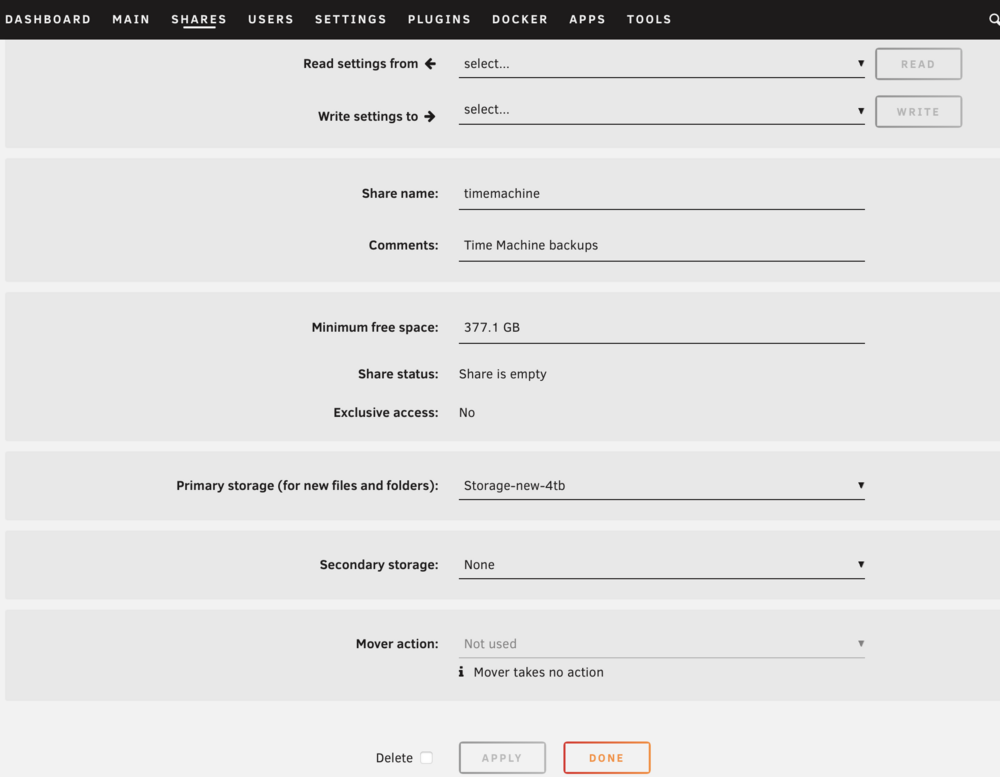
Task: Click the left arrow icon next to 'Read settings from'
Action: click(430, 63)
